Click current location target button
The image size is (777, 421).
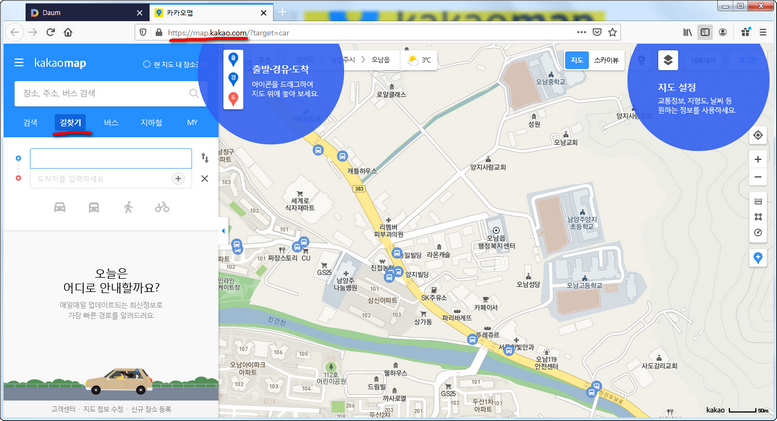tap(758, 135)
